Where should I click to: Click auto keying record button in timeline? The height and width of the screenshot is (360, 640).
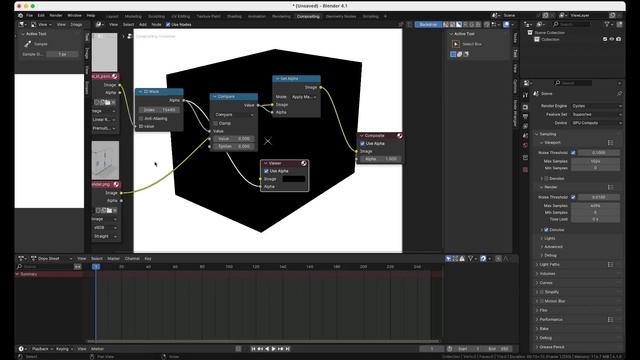pos(238,349)
